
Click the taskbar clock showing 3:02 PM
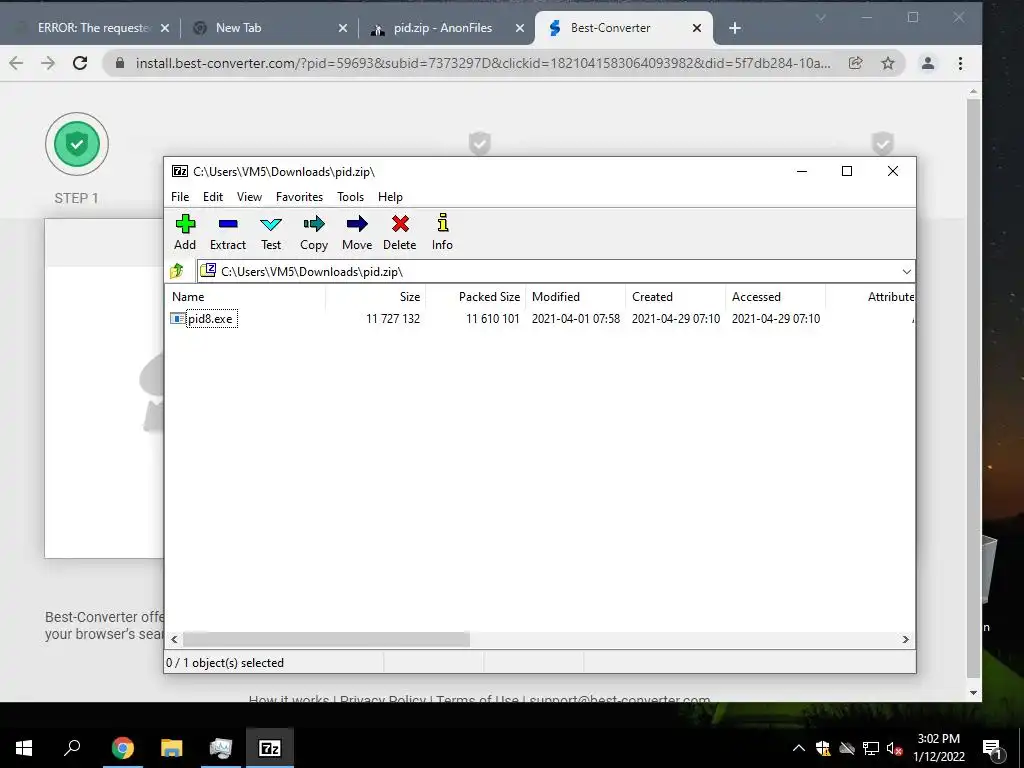click(938, 748)
